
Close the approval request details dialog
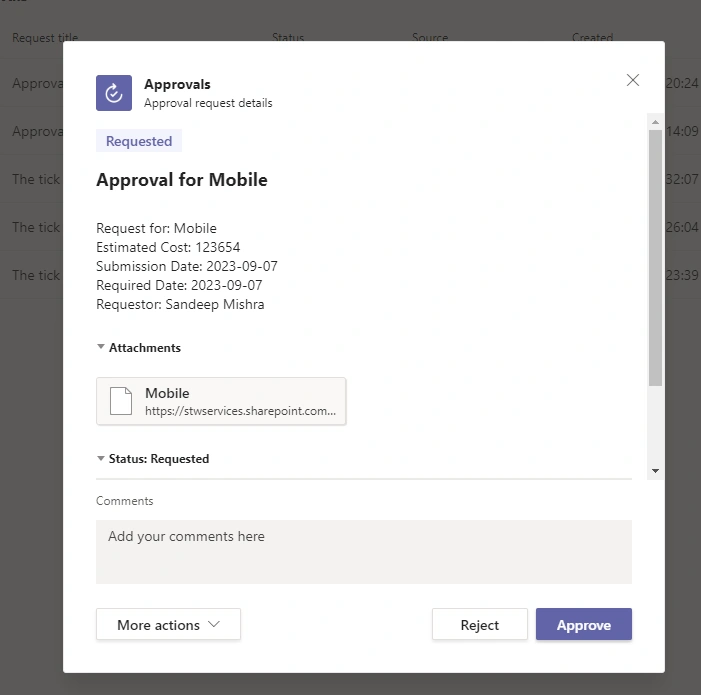(633, 80)
